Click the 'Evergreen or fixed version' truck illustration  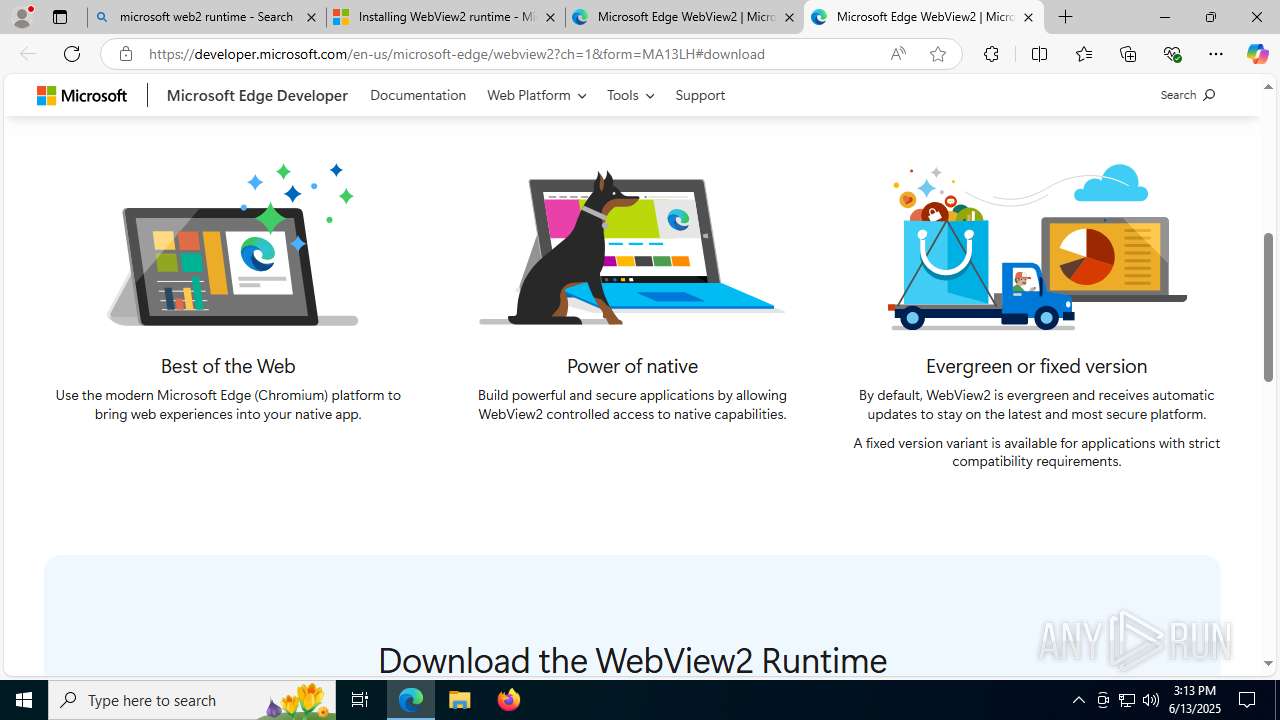tap(1037, 247)
